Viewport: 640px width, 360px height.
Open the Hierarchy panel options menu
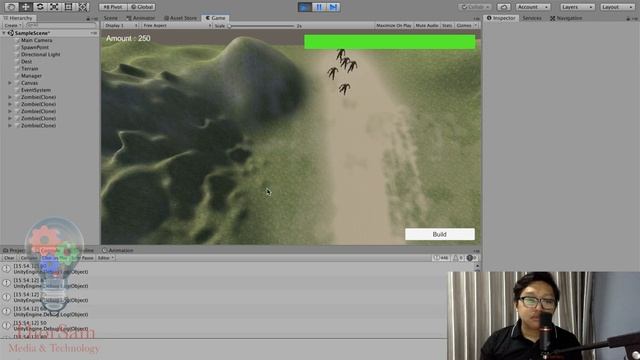coord(96,19)
